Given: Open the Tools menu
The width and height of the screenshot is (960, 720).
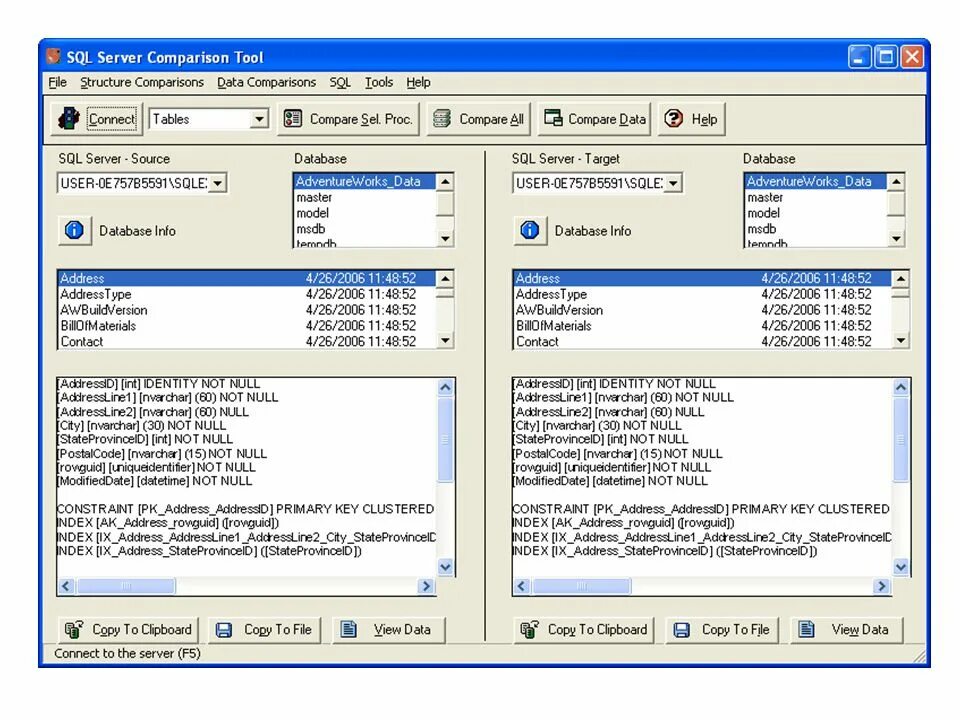Looking at the screenshot, I should pyautogui.click(x=379, y=82).
